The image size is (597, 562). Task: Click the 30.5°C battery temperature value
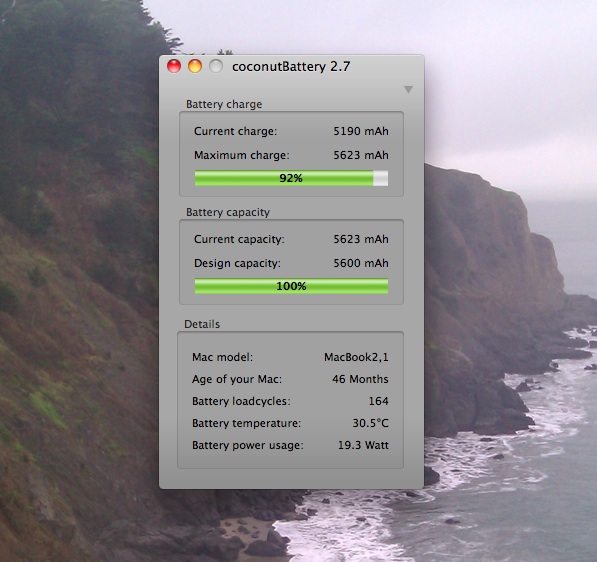[x=370, y=423]
